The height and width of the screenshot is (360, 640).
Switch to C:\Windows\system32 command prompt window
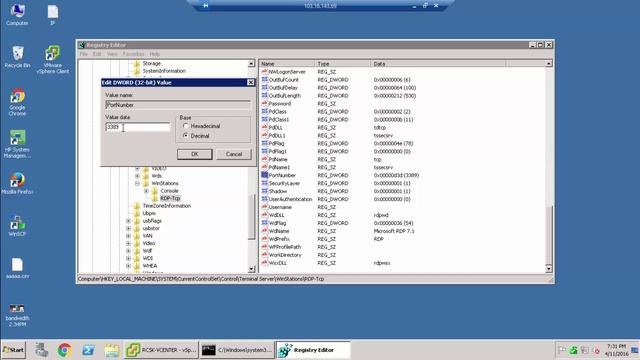[x=237, y=350]
